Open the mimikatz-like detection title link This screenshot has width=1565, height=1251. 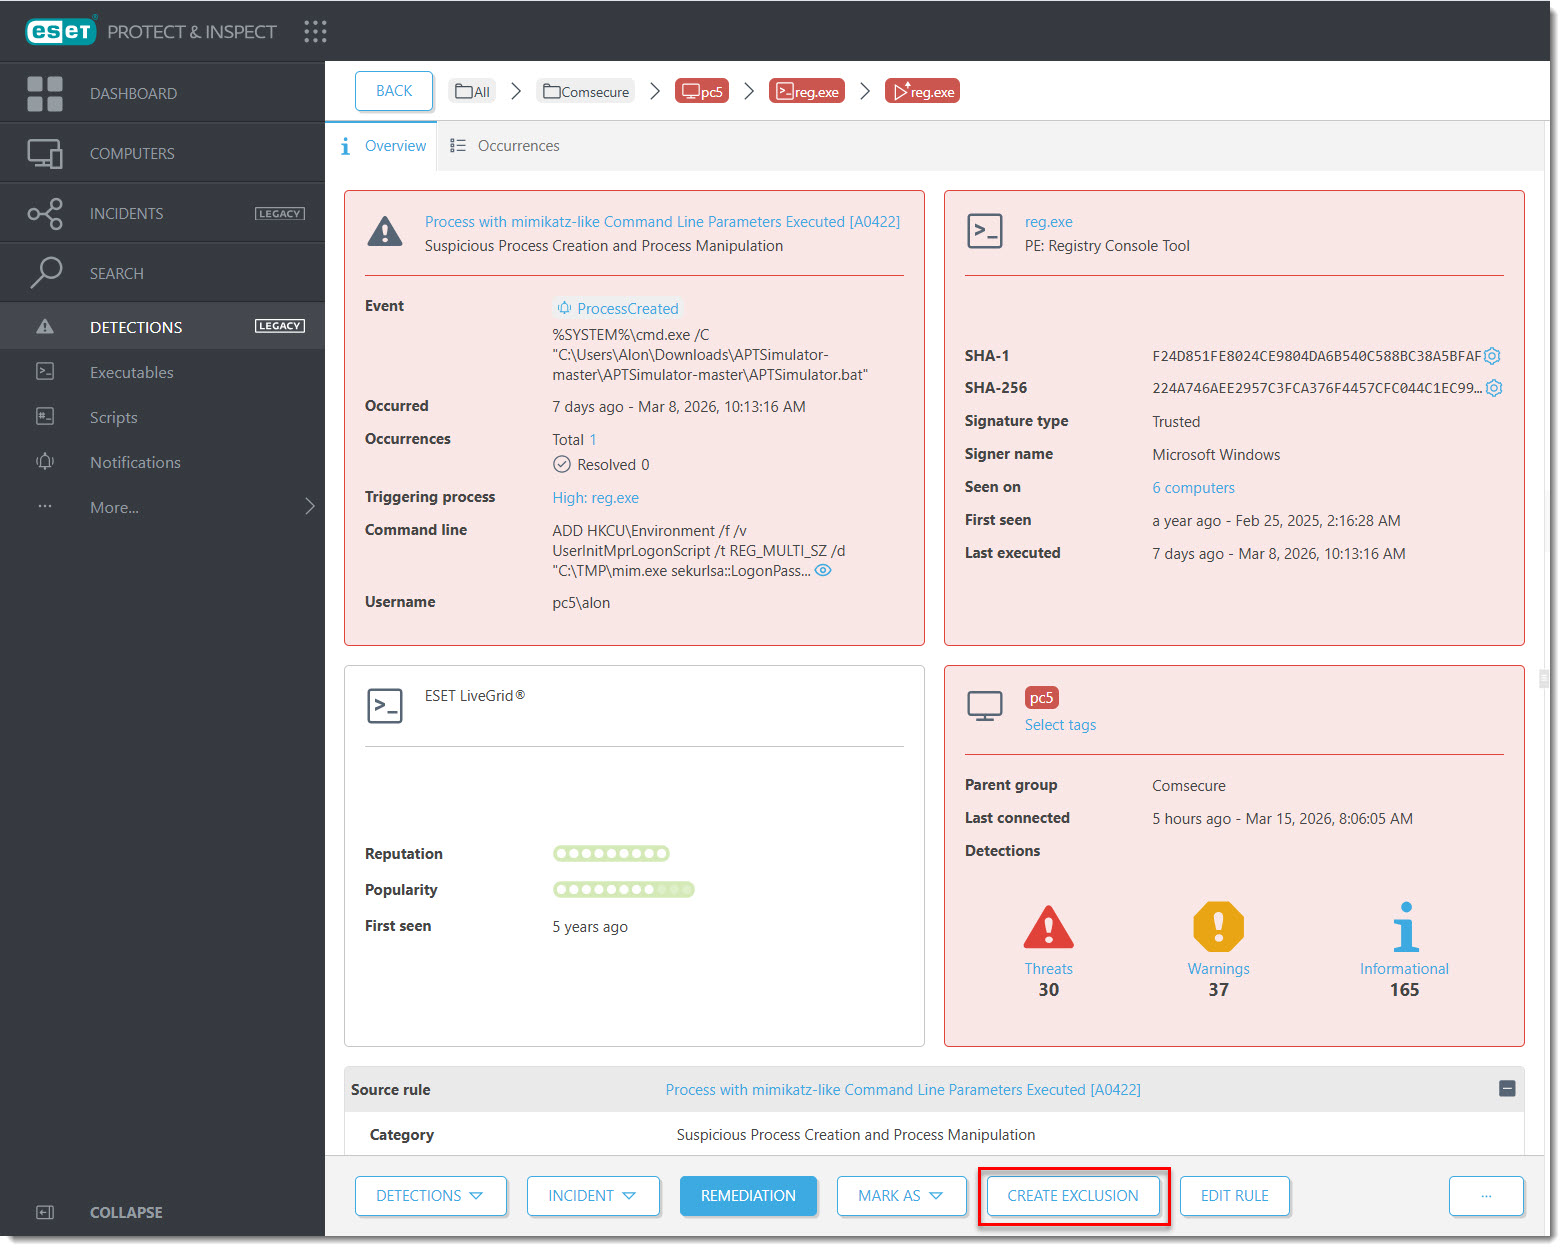(662, 222)
